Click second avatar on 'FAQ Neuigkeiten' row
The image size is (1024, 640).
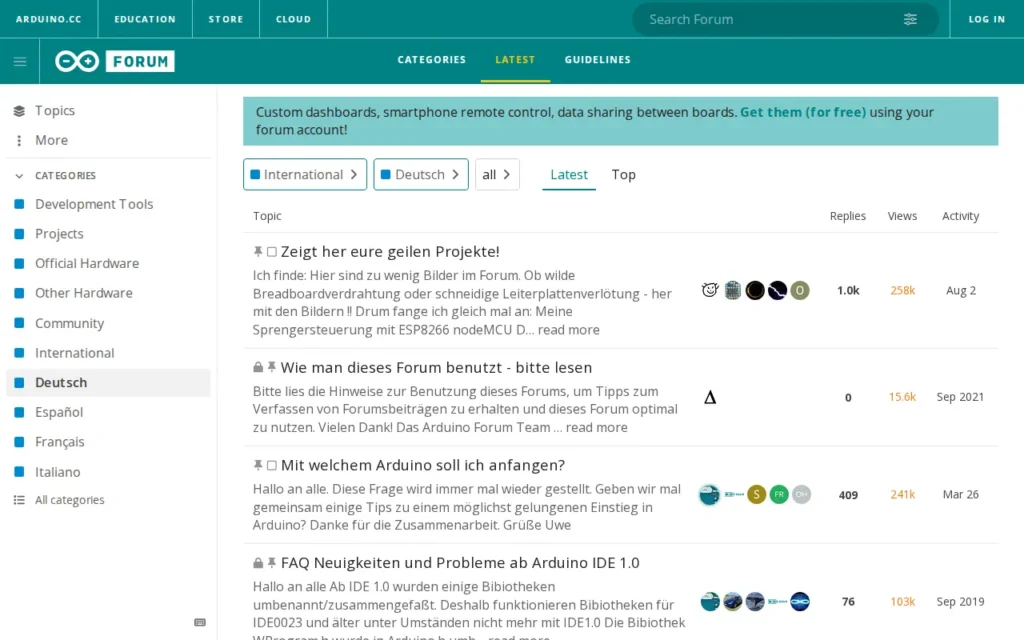[733, 601]
